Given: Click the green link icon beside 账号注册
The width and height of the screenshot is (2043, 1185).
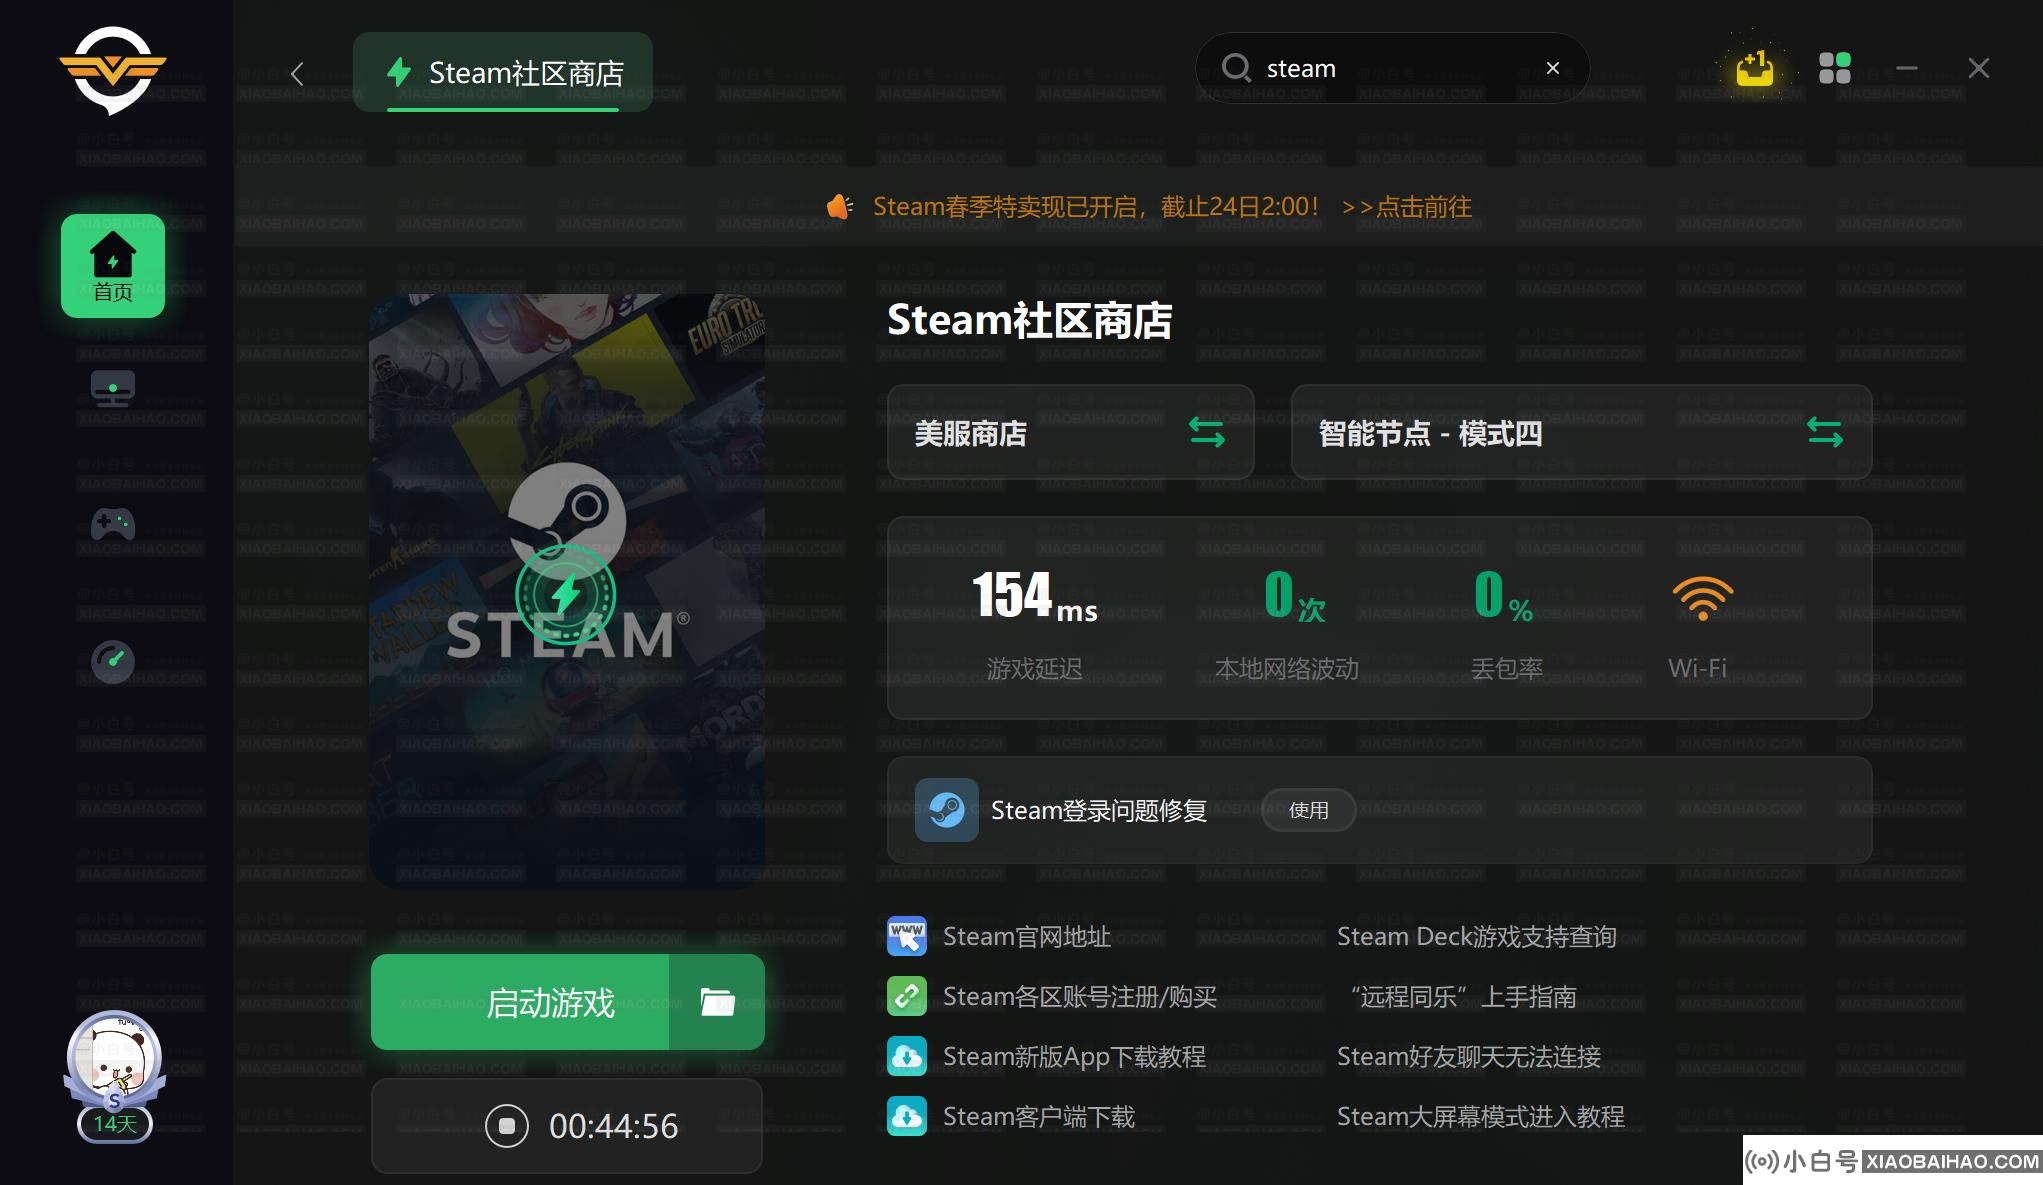Looking at the screenshot, I should [x=907, y=996].
